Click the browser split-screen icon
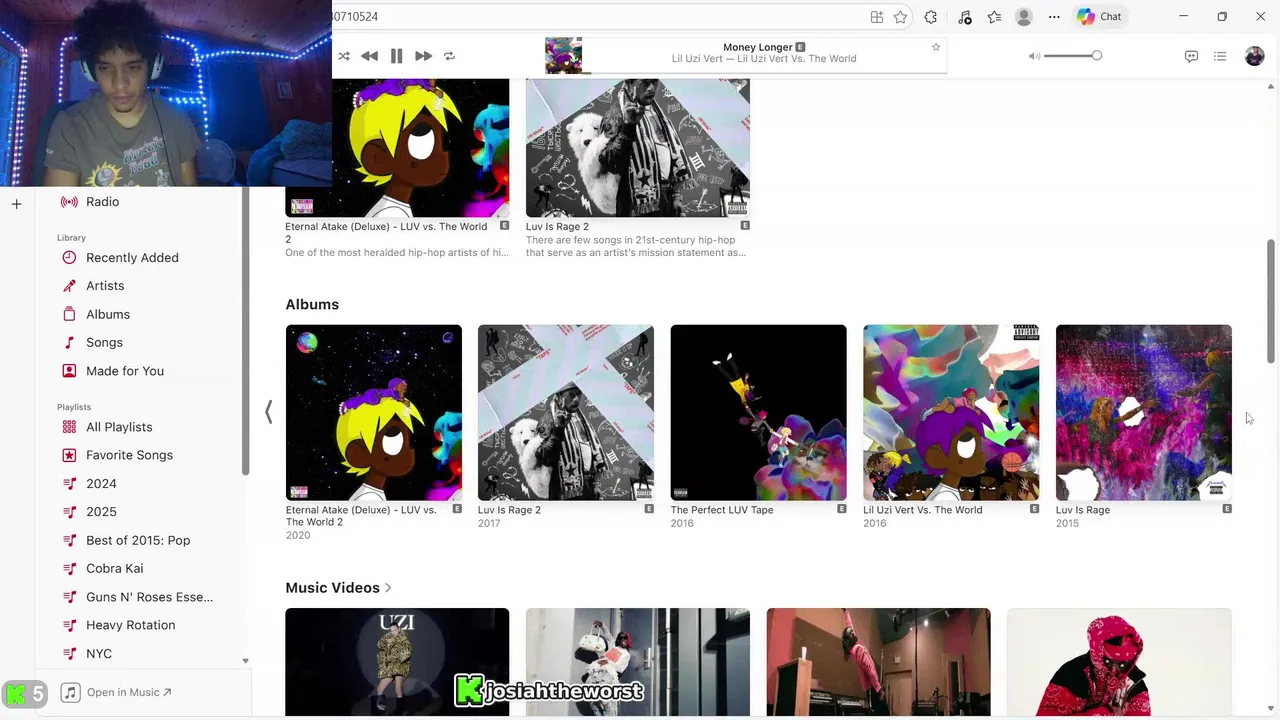The image size is (1280, 720). click(x=877, y=17)
